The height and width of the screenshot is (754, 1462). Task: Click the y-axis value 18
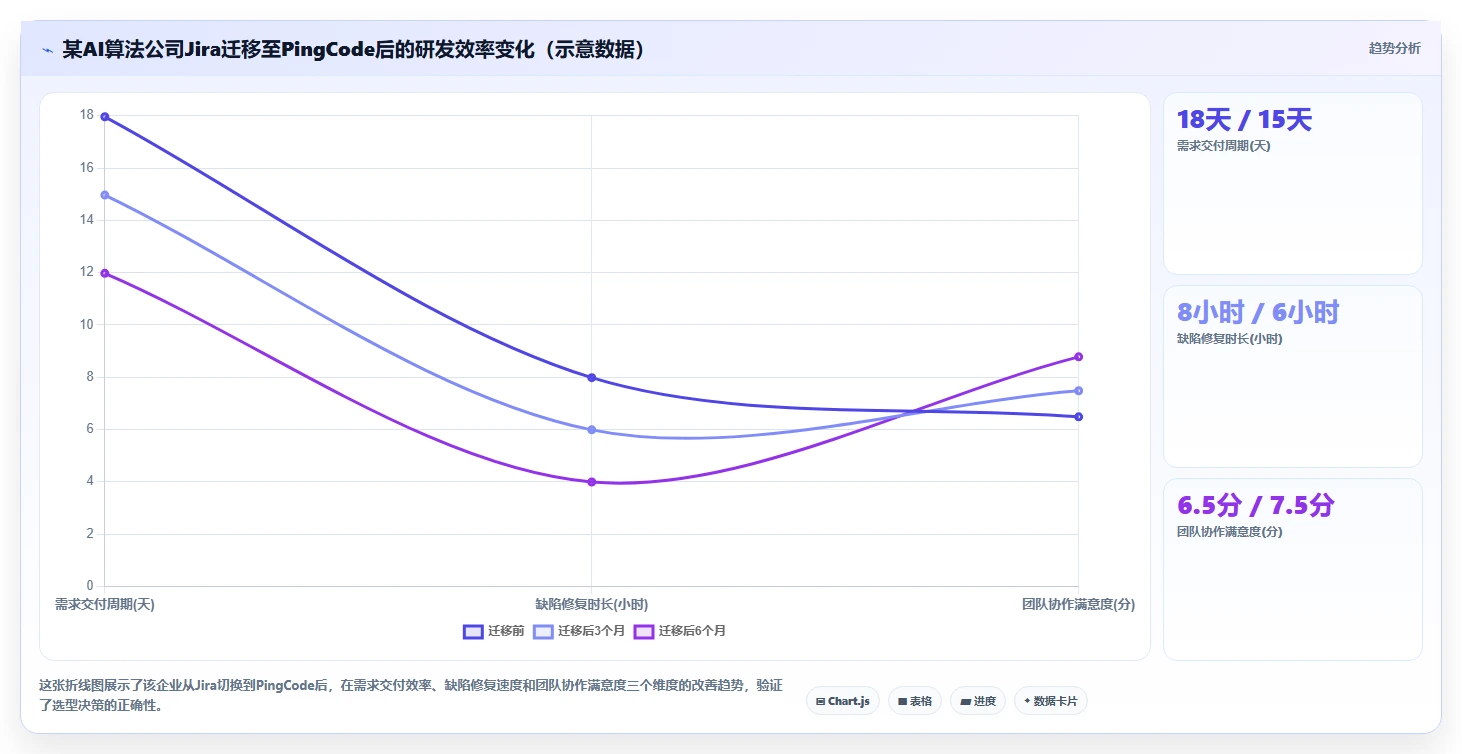point(87,116)
